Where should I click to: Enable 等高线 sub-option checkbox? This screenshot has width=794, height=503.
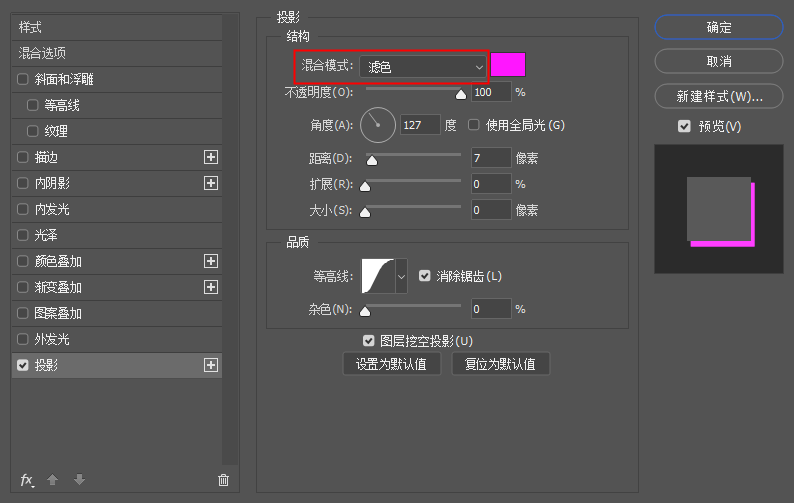[x=32, y=105]
